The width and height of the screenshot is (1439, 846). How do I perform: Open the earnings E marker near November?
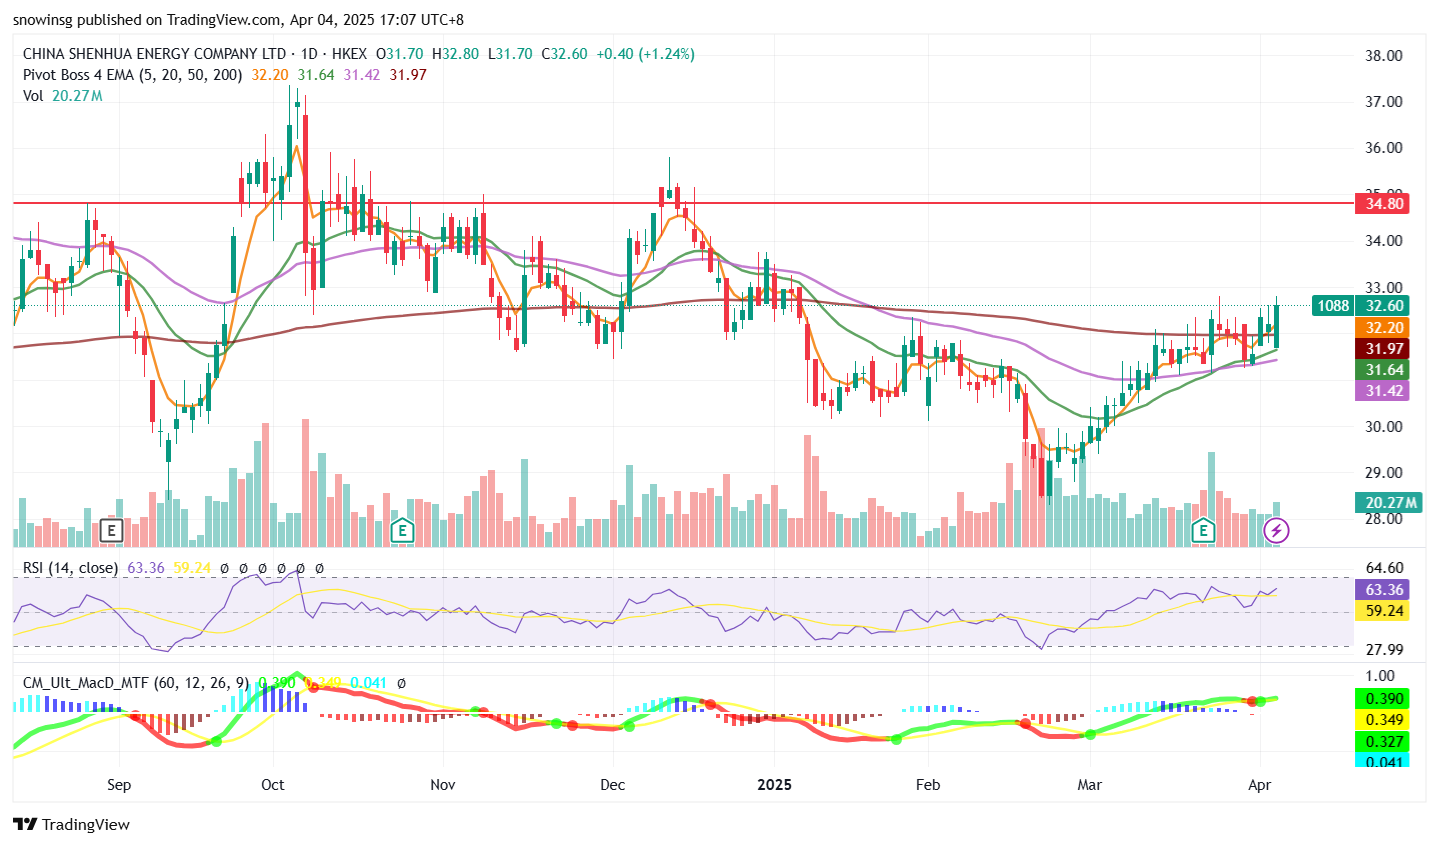402,530
